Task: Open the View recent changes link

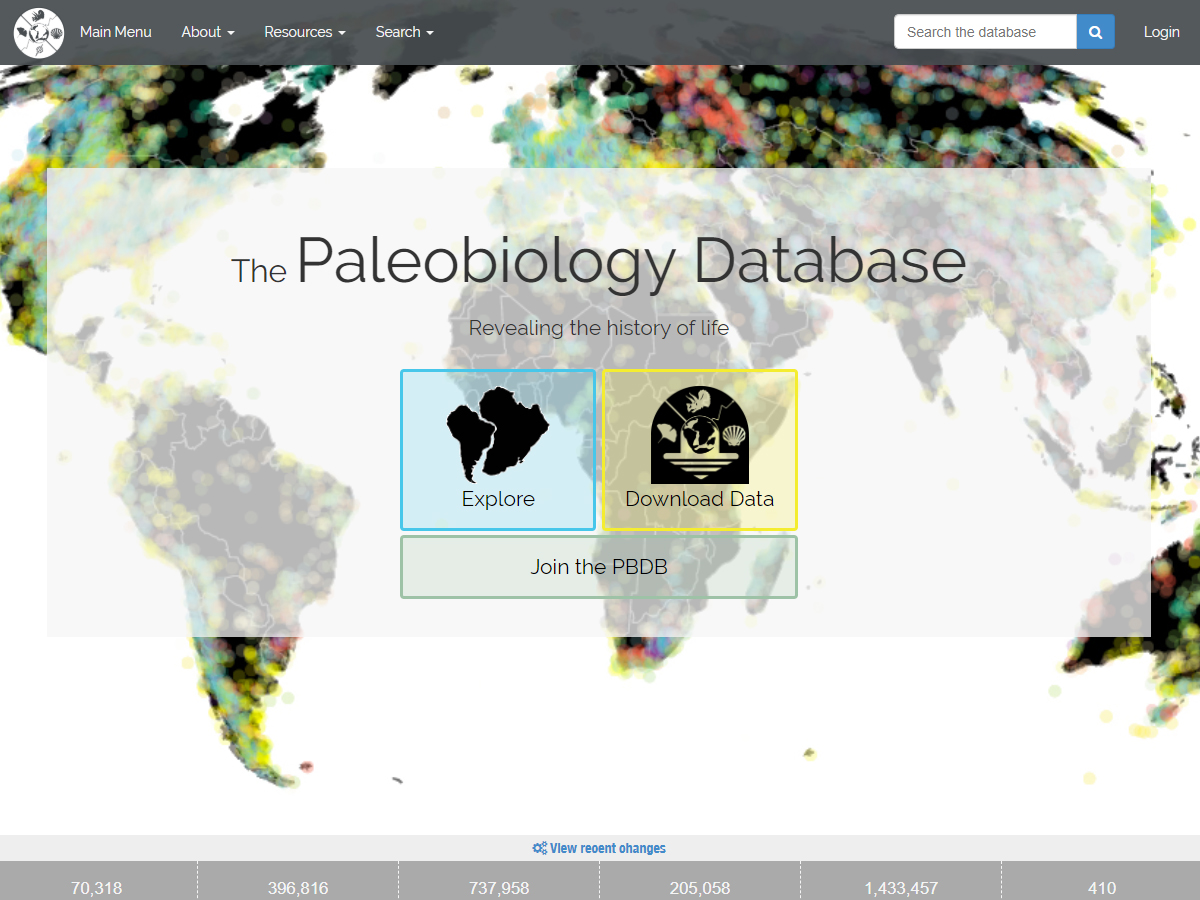Action: point(607,848)
